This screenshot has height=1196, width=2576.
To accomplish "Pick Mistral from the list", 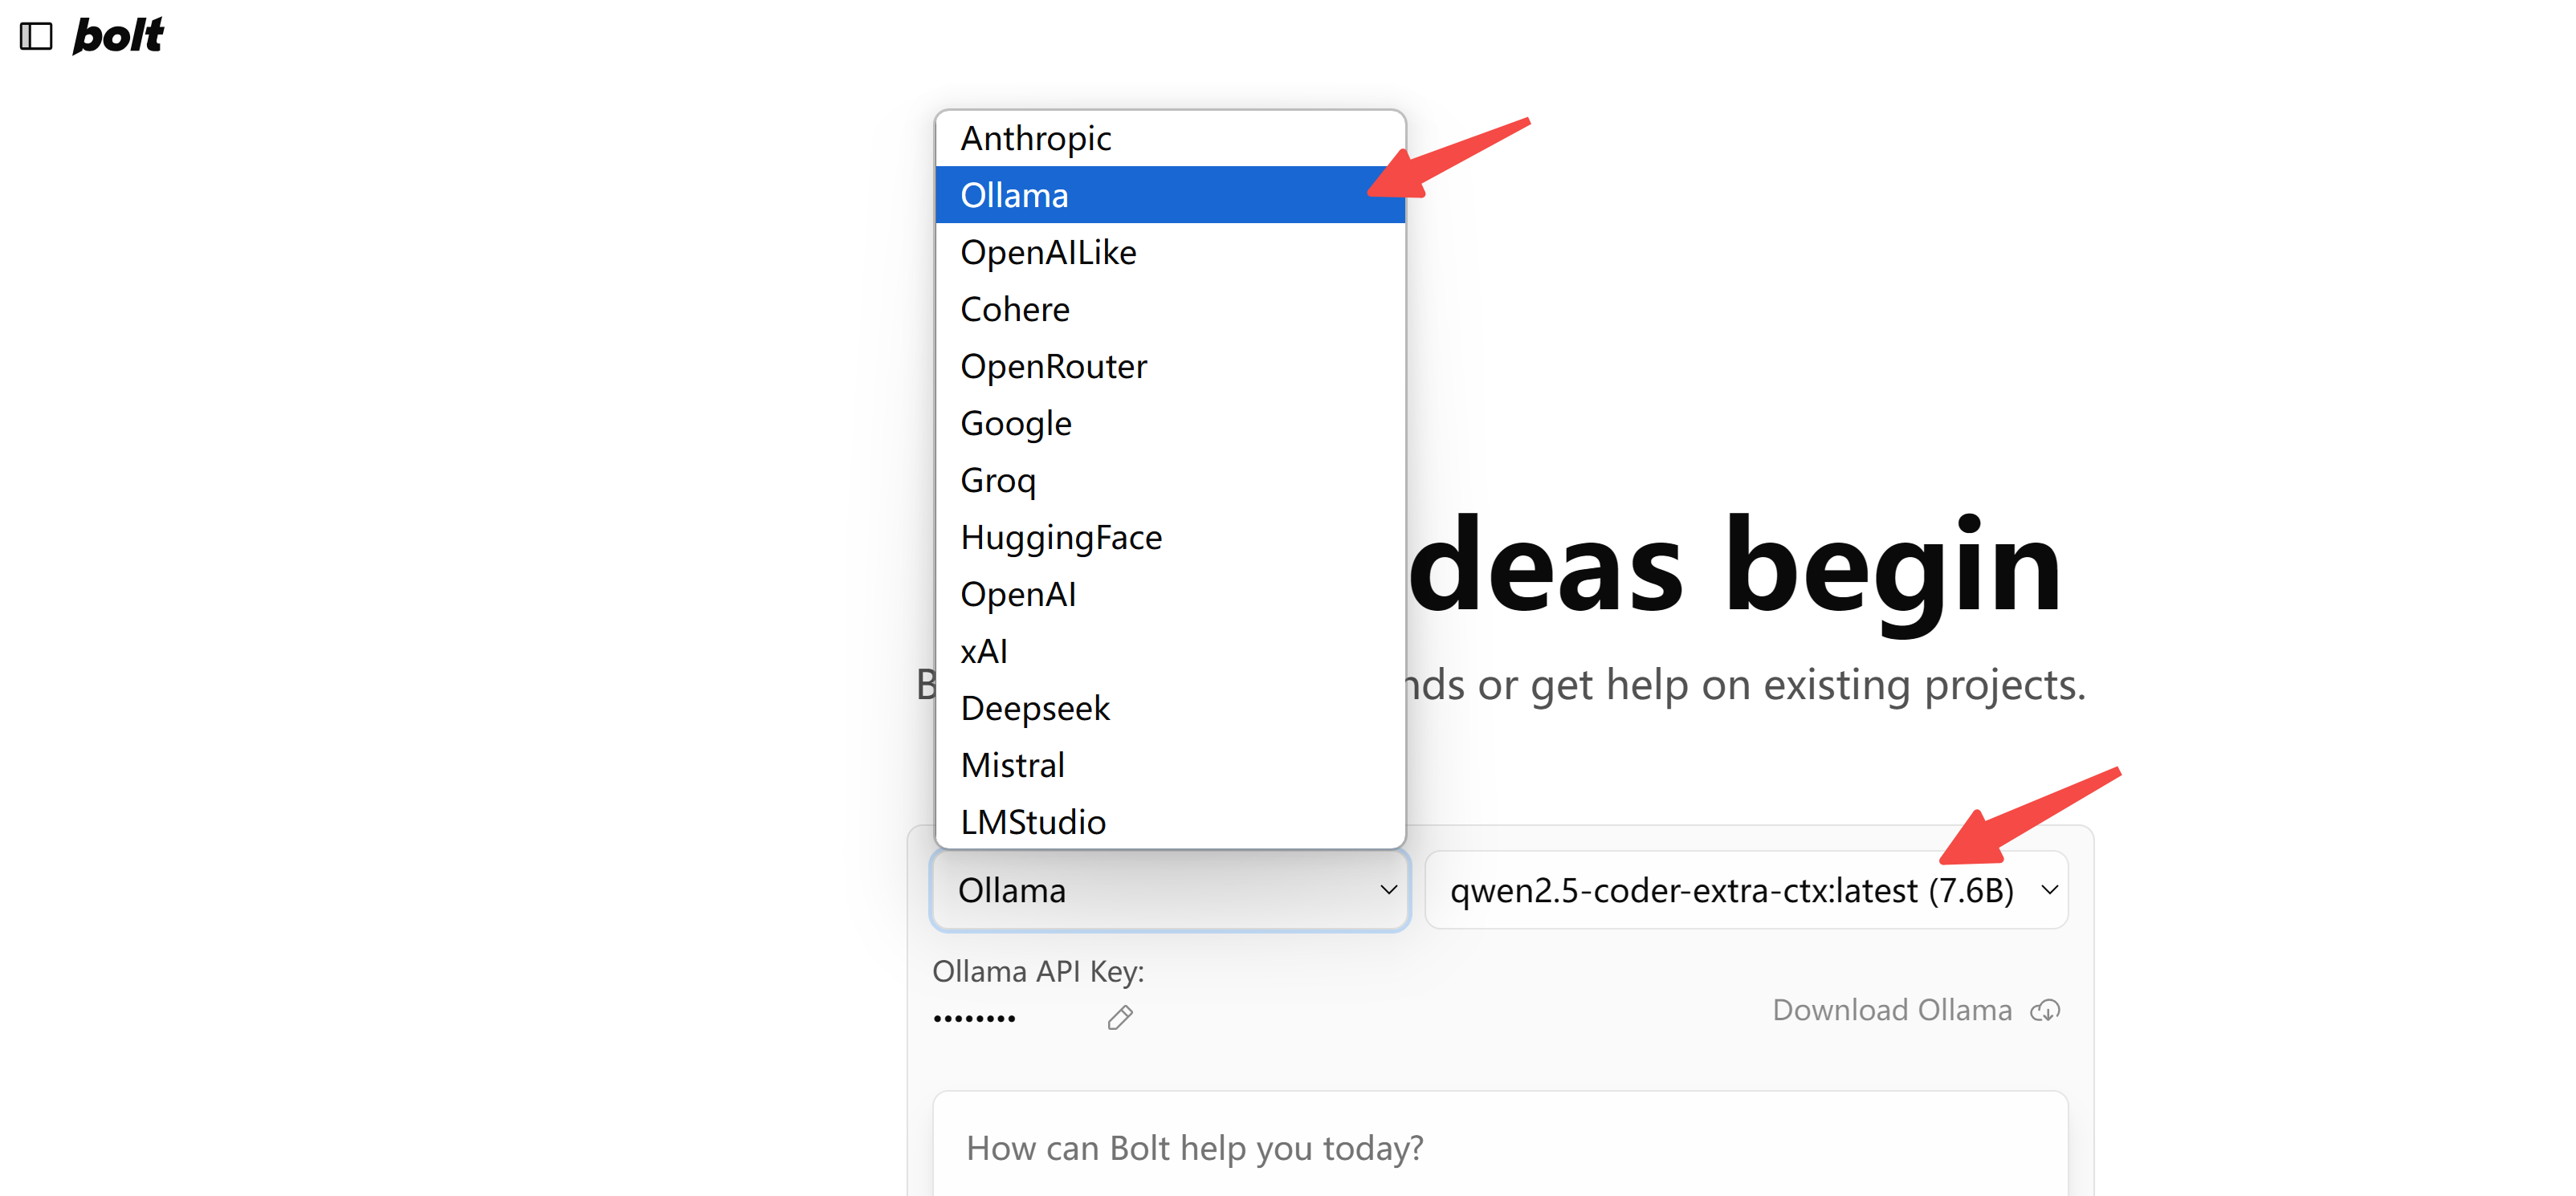I will click(1012, 765).
